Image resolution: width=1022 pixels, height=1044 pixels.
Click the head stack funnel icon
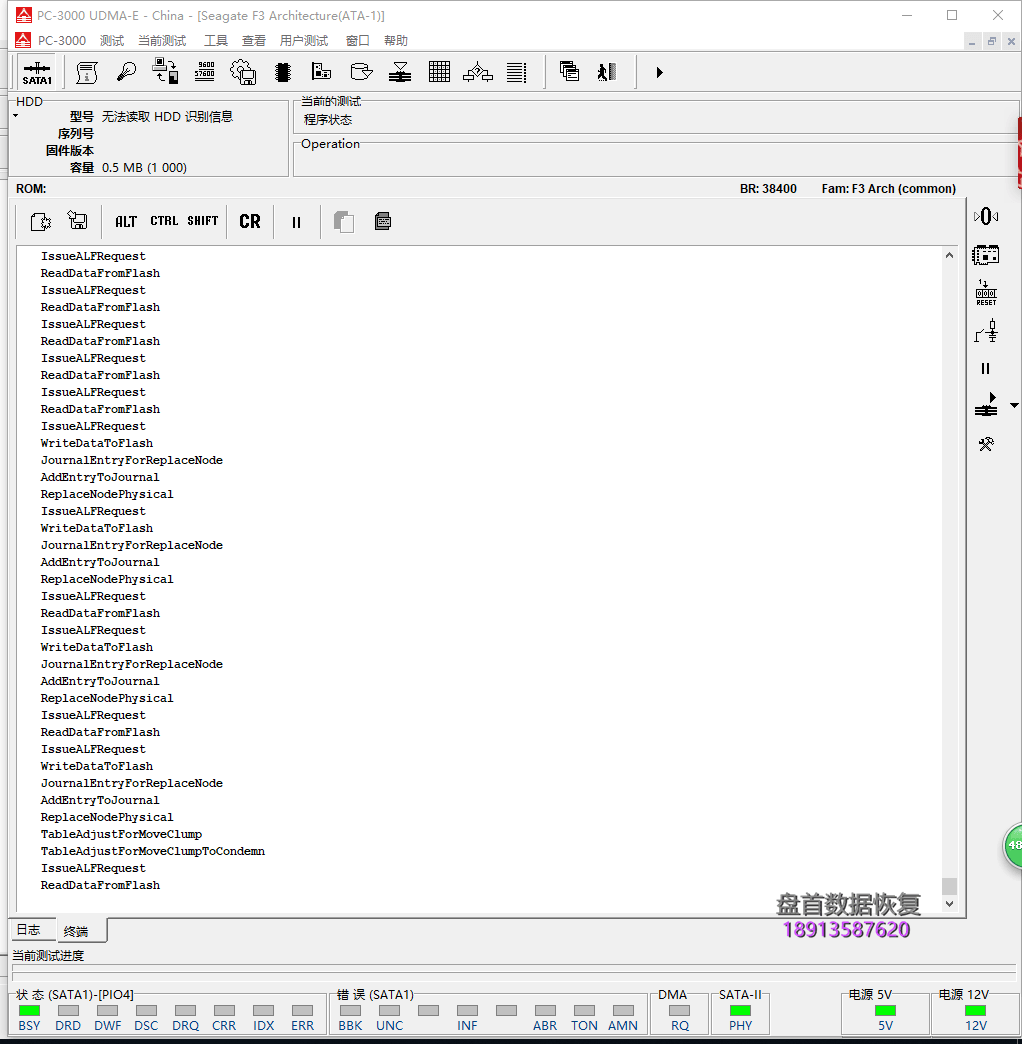399,72
